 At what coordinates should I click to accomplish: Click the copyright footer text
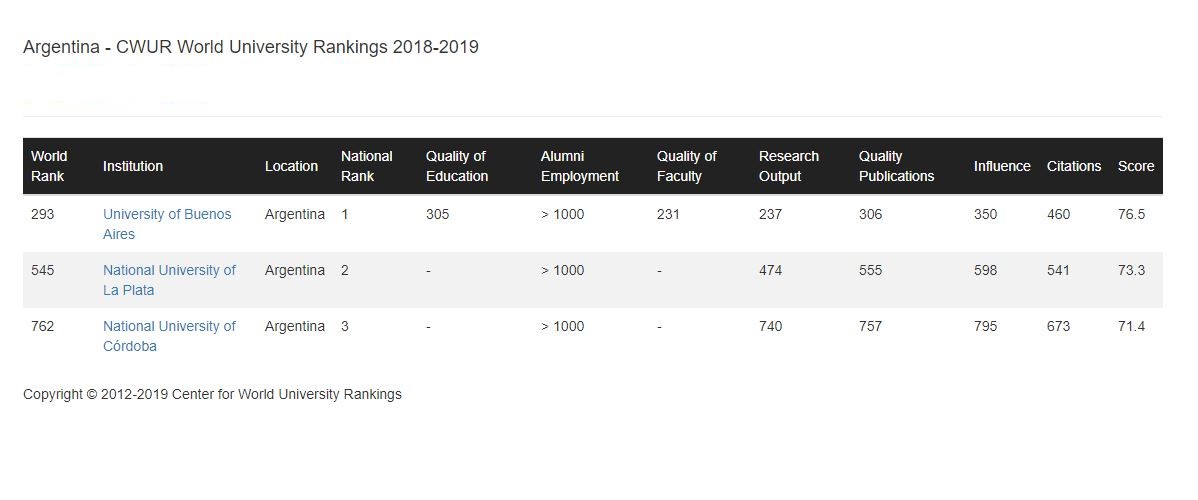pos(212,394)
